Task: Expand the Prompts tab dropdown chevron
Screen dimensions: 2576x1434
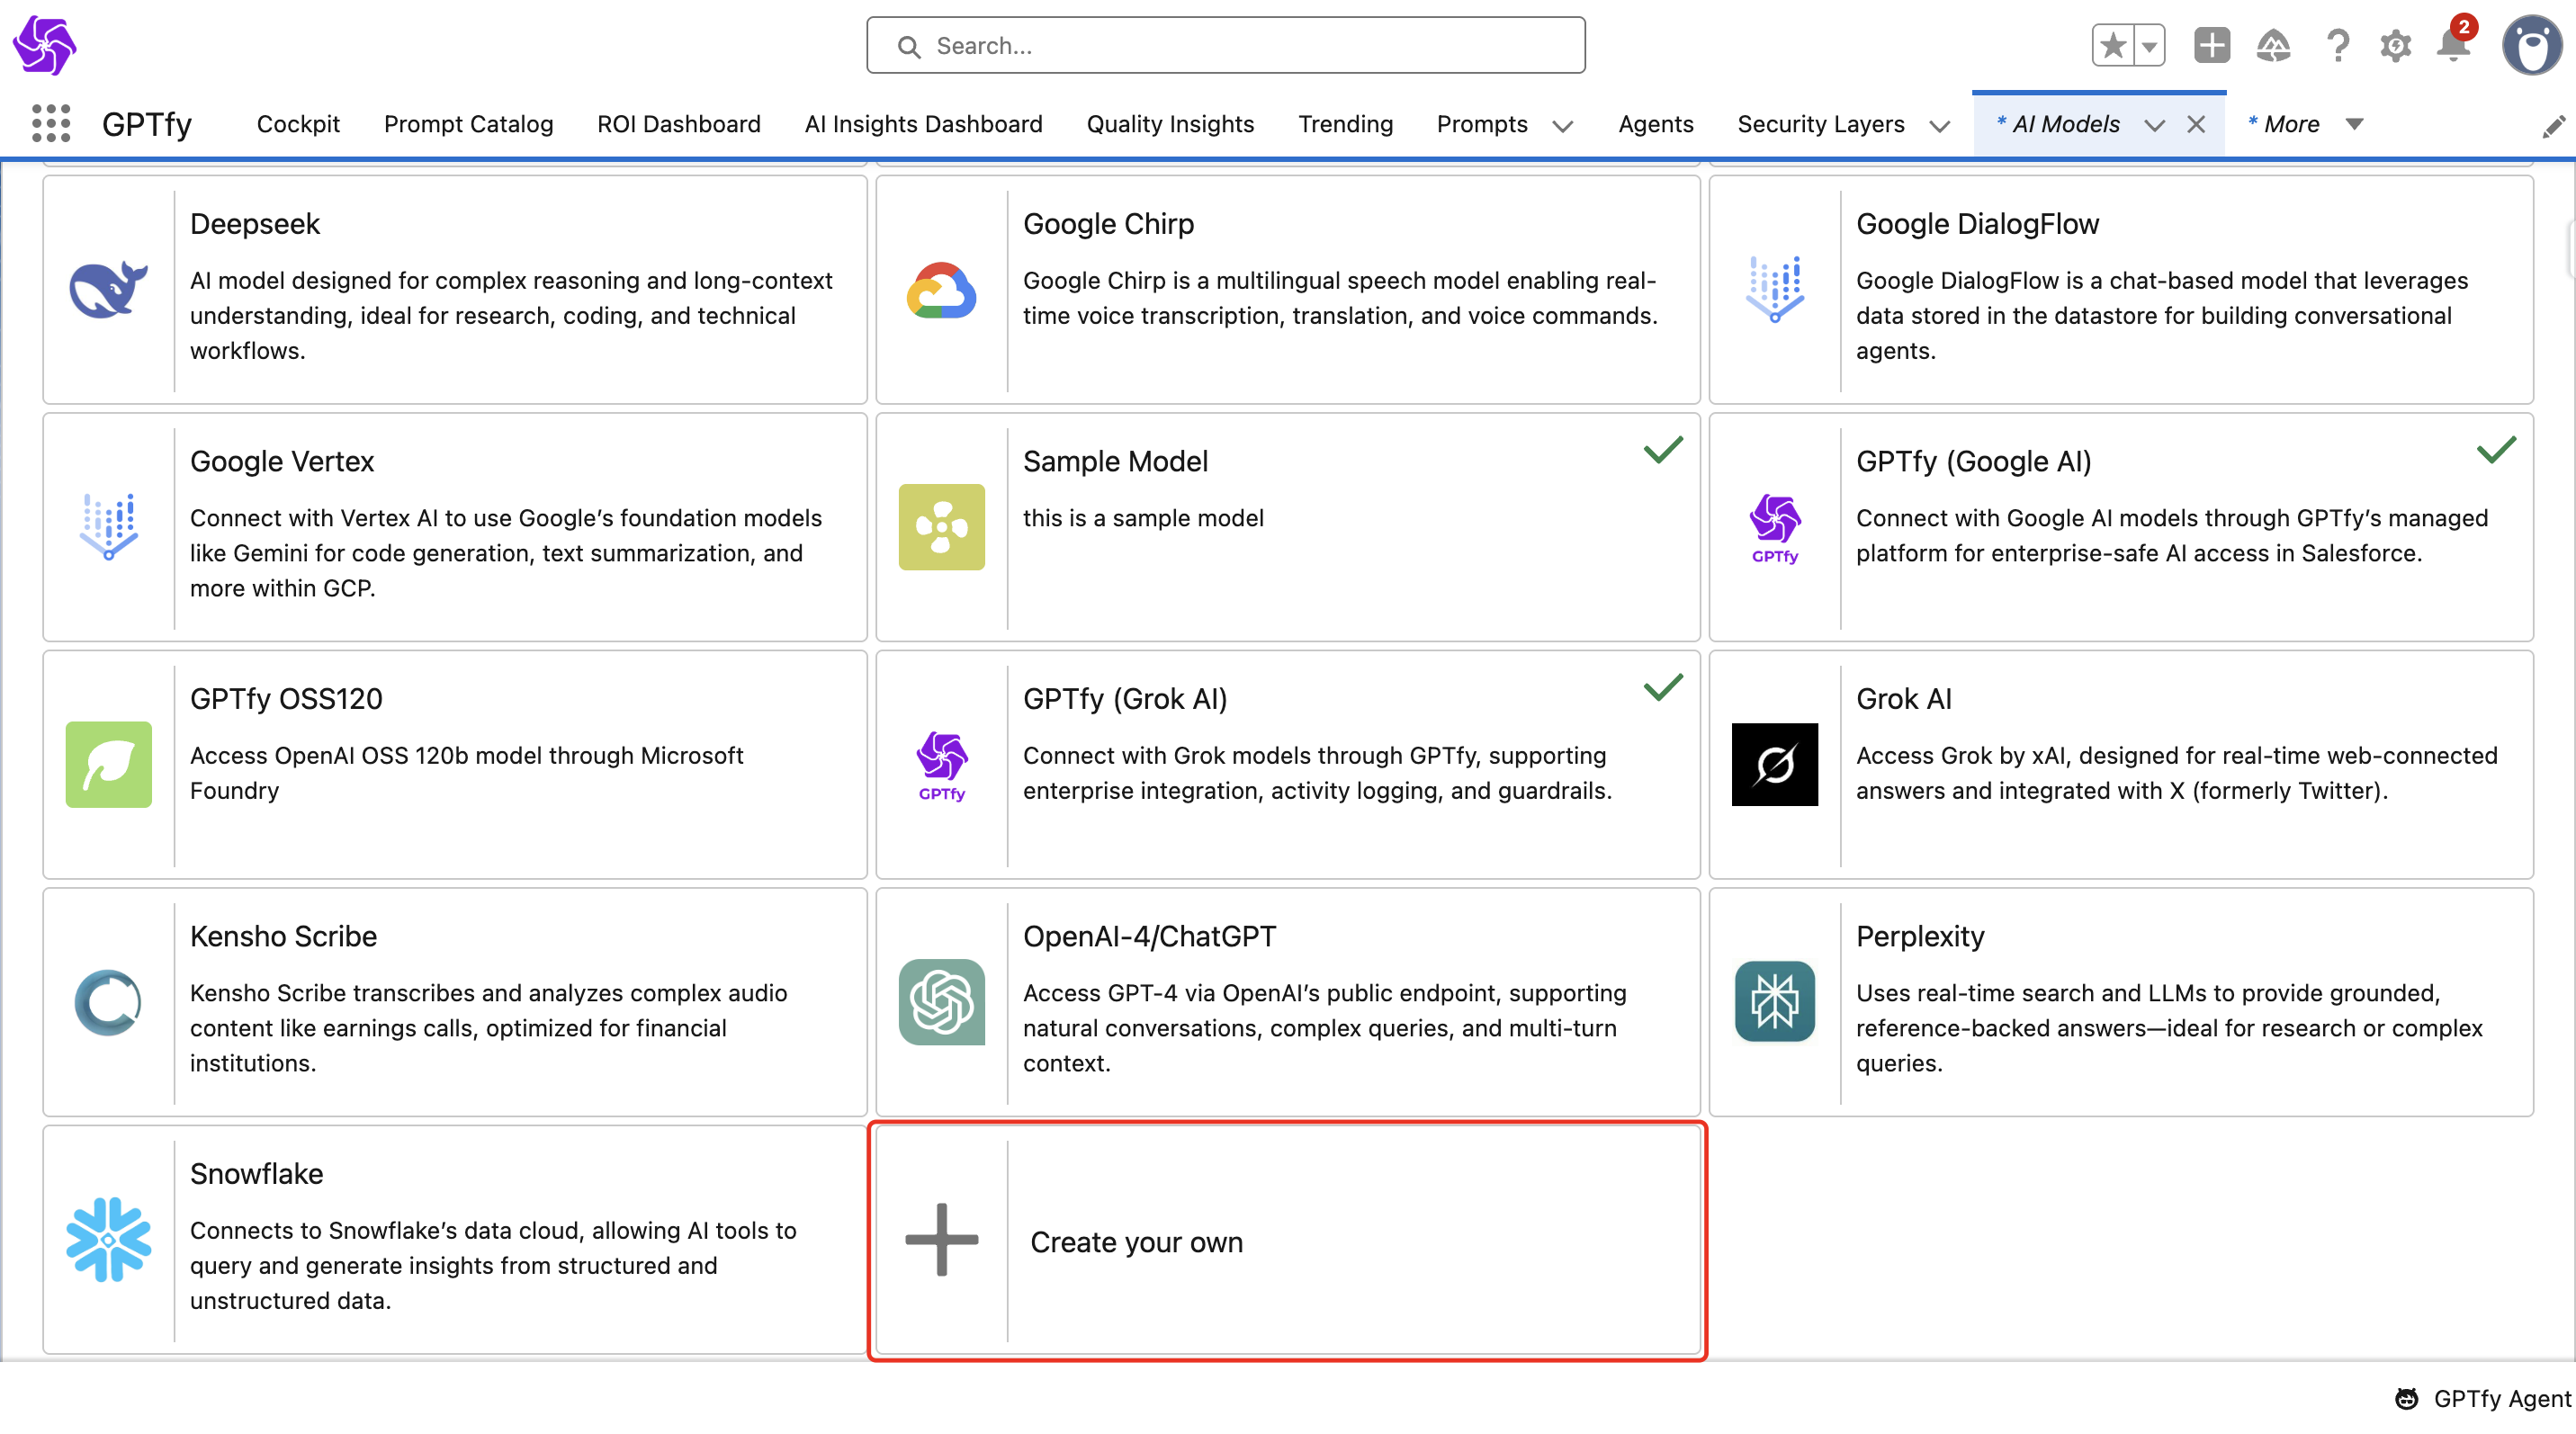Action: (1562, 126)
